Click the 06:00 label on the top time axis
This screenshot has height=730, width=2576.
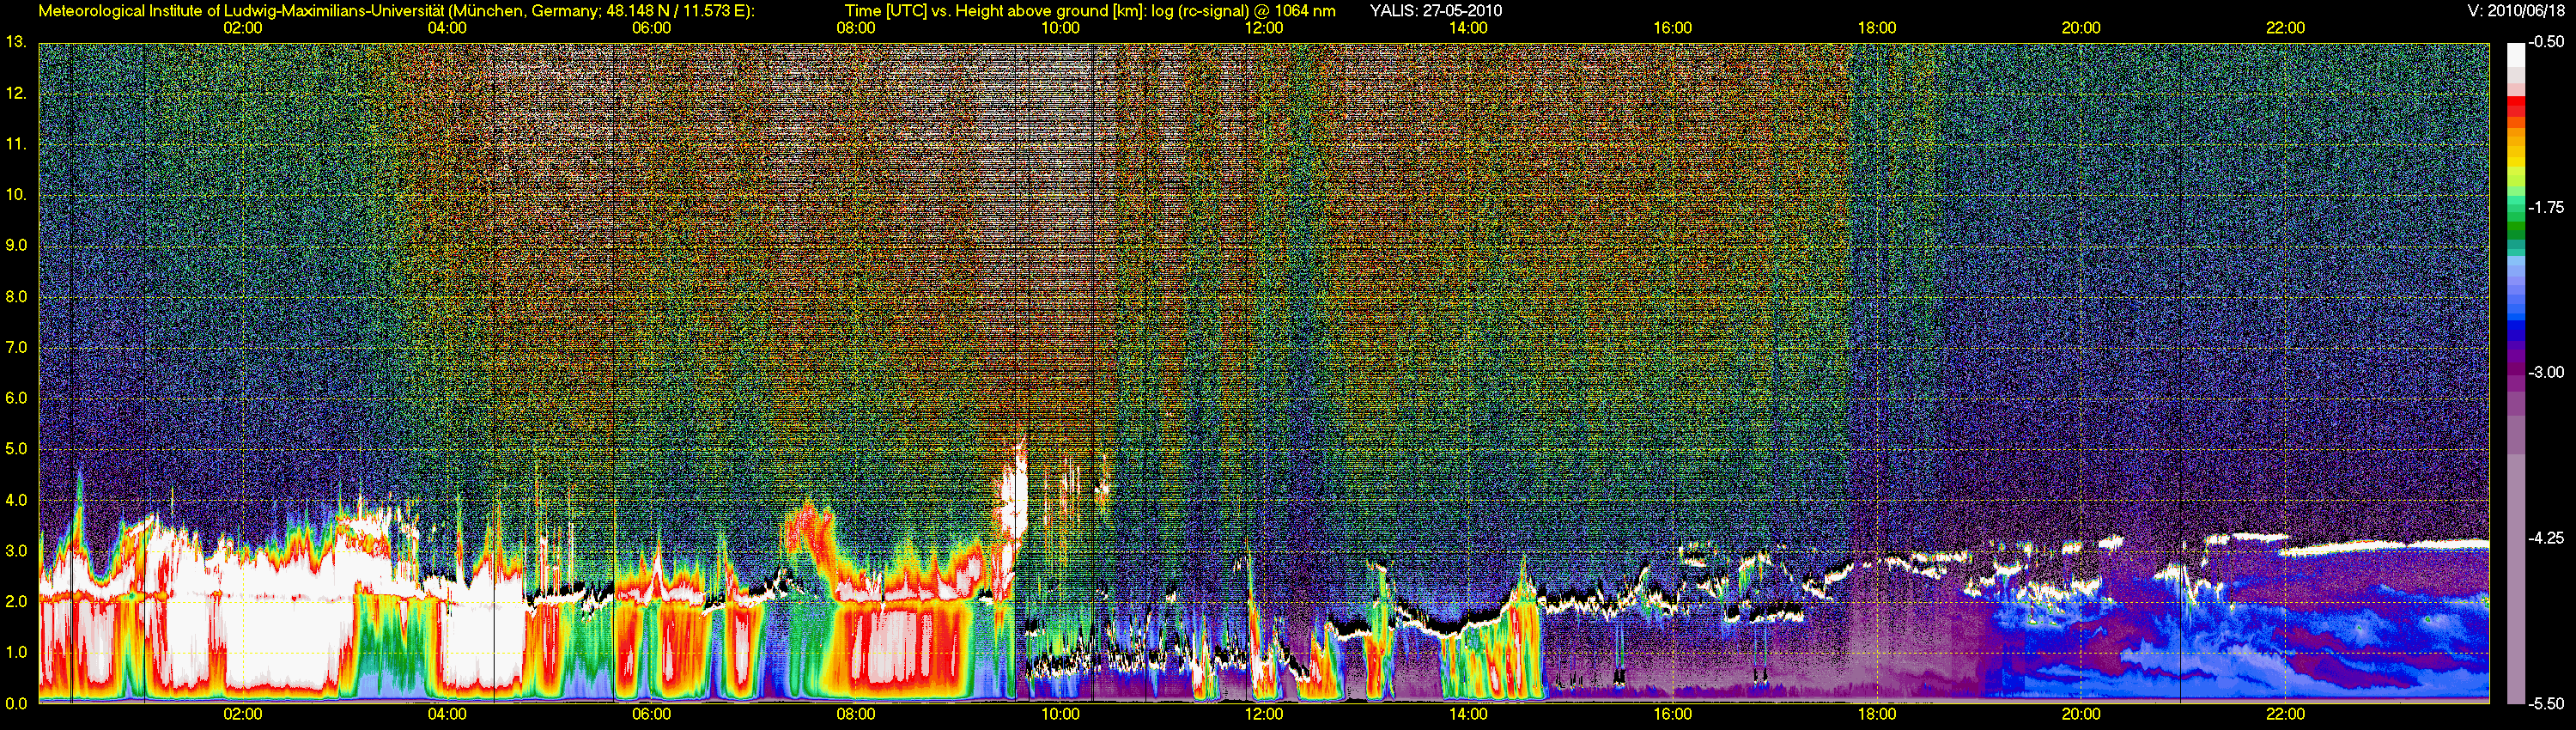(651, 27)
